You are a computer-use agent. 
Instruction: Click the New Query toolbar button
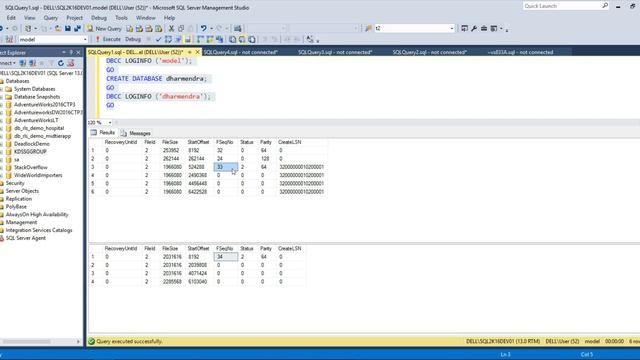(104, 29)
